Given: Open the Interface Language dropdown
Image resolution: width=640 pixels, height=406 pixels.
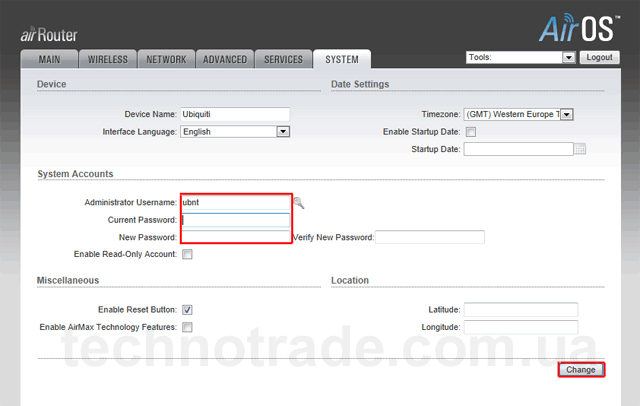Looking at the screenshot, I should [x=235, y=132].
